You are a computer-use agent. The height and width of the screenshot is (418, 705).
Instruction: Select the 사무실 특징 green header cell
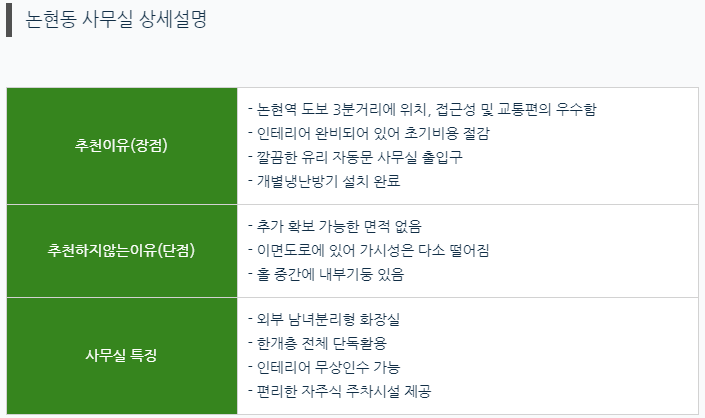pyautogui.click(x=122, y=356)
